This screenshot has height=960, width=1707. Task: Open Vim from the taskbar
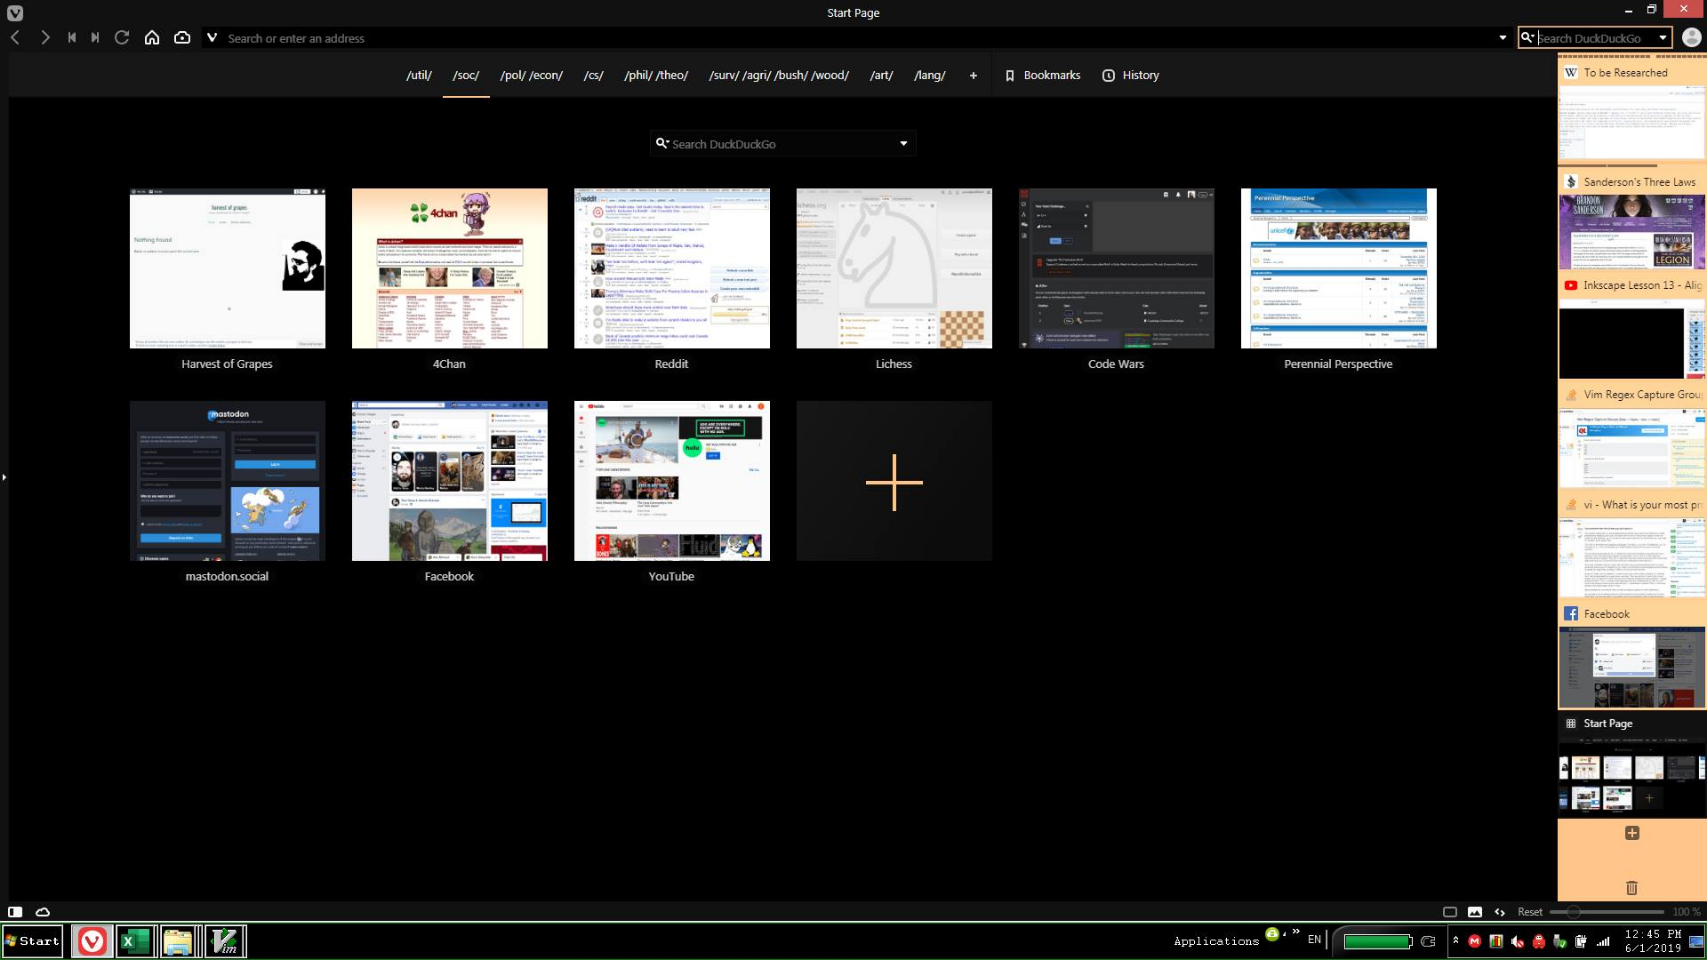(x=226, y=941)
